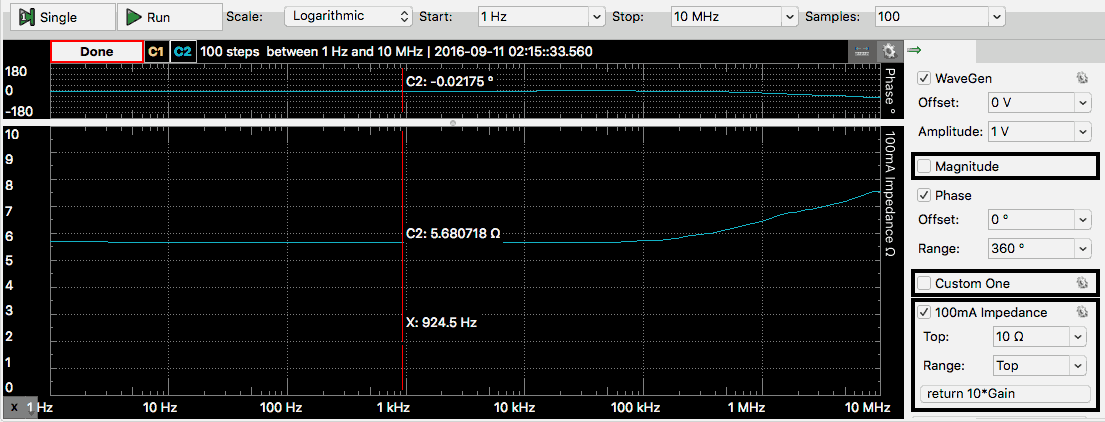Toggle the C2 channel indicator

pyautogui.click(x=183, y=51)
